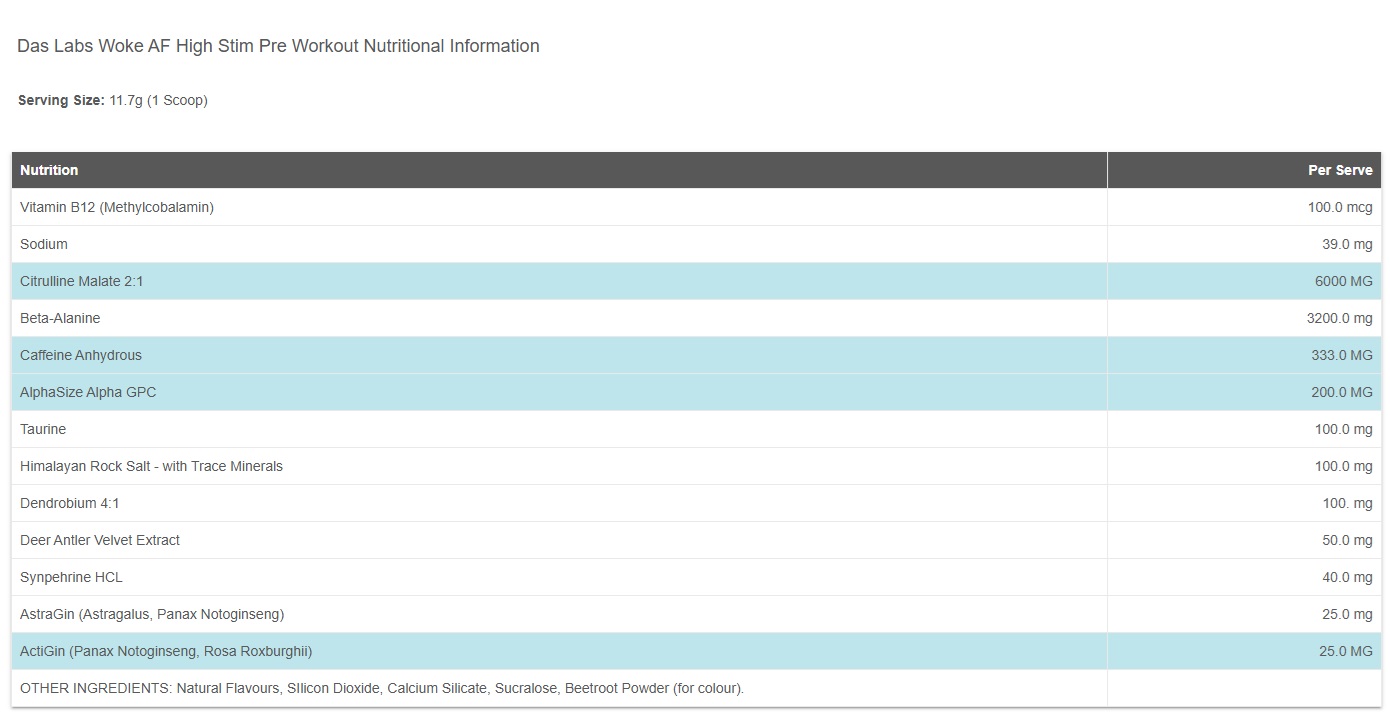1390x715 pixels.
Task: Click the '333.0 MG' caffeine value
Action: pos(1340,355)
